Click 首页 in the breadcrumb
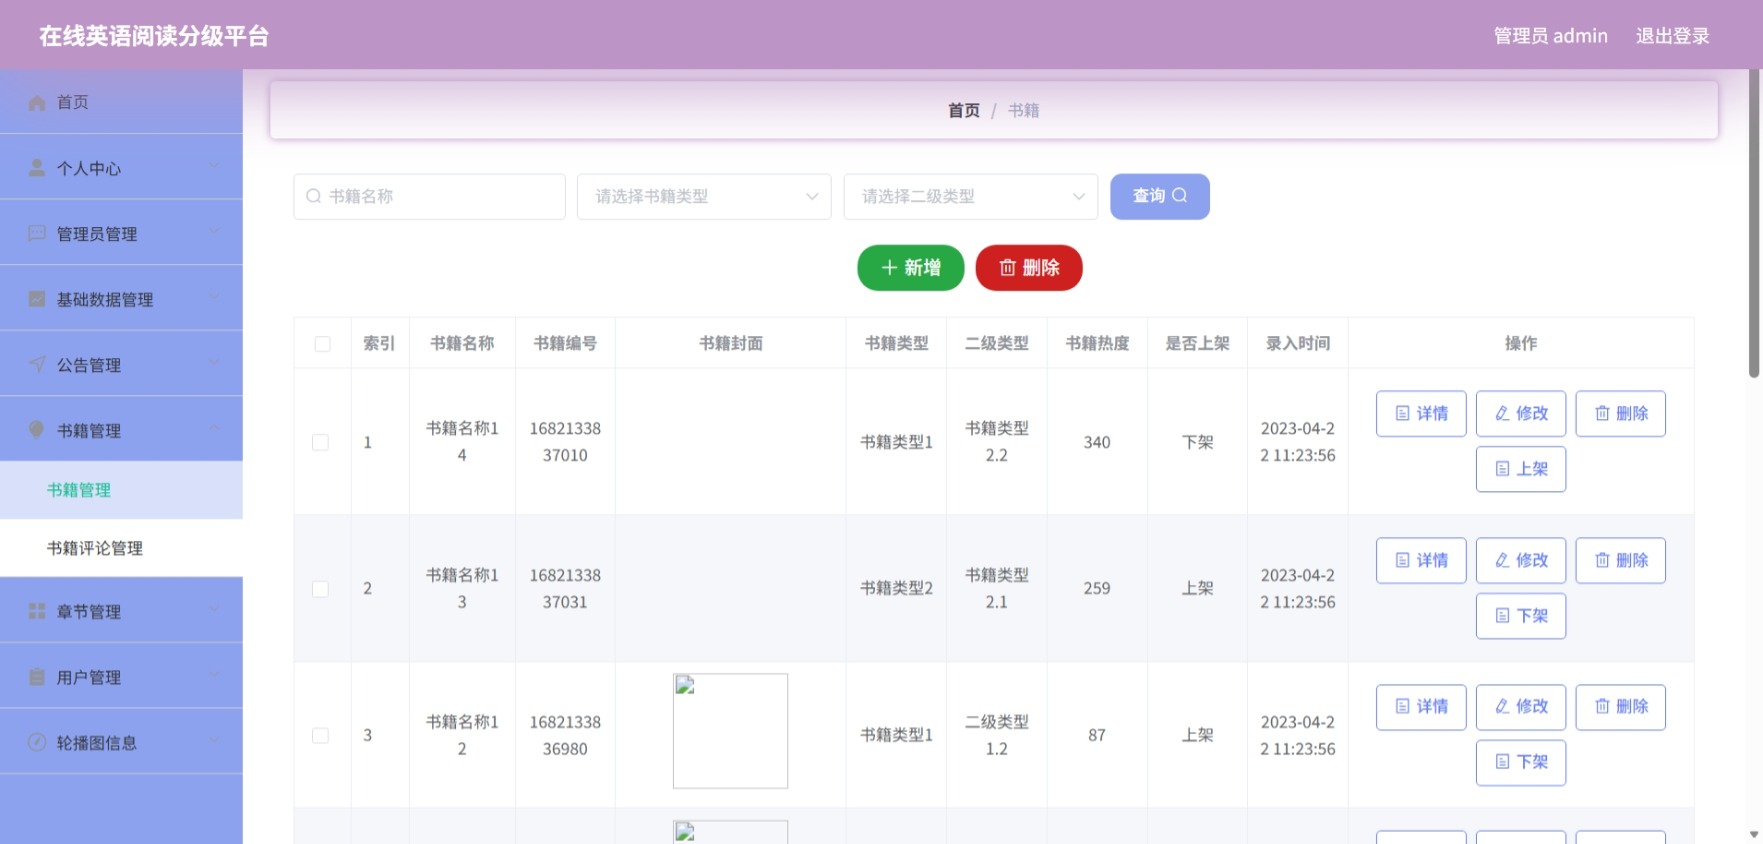Screen dimensions: 1763x844 (x=964, y=110)
